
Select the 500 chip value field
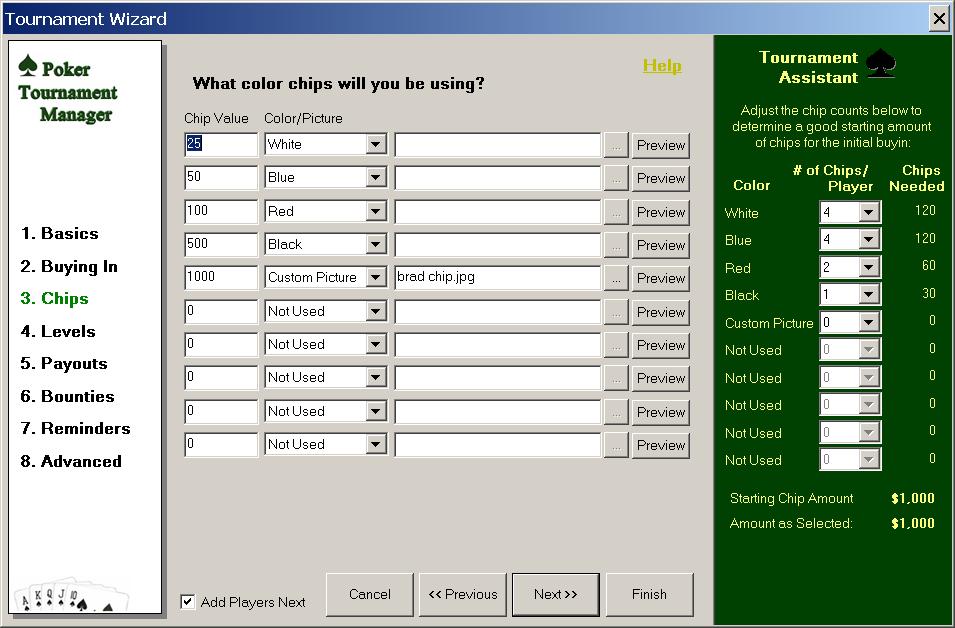click(x=220, y=245)
